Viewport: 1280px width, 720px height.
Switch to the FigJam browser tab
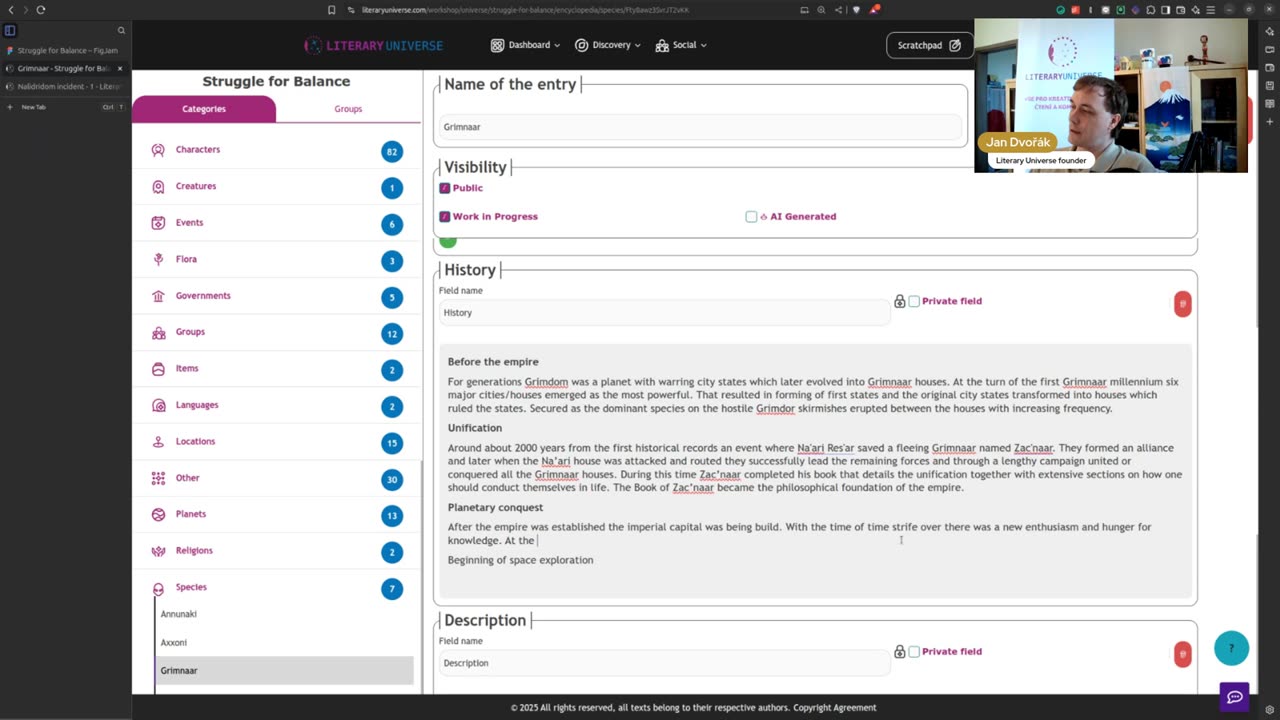pos(64,50)
